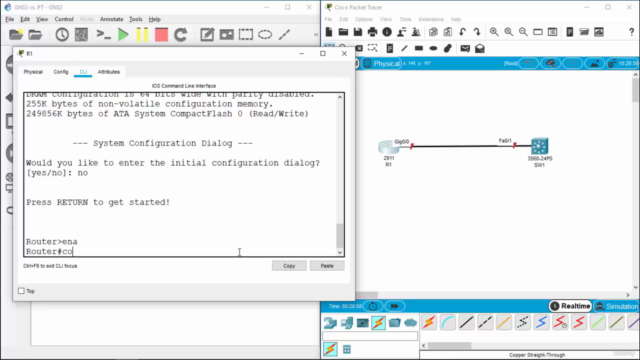
Task: Click fast forward time button
Action: point(394,306)
